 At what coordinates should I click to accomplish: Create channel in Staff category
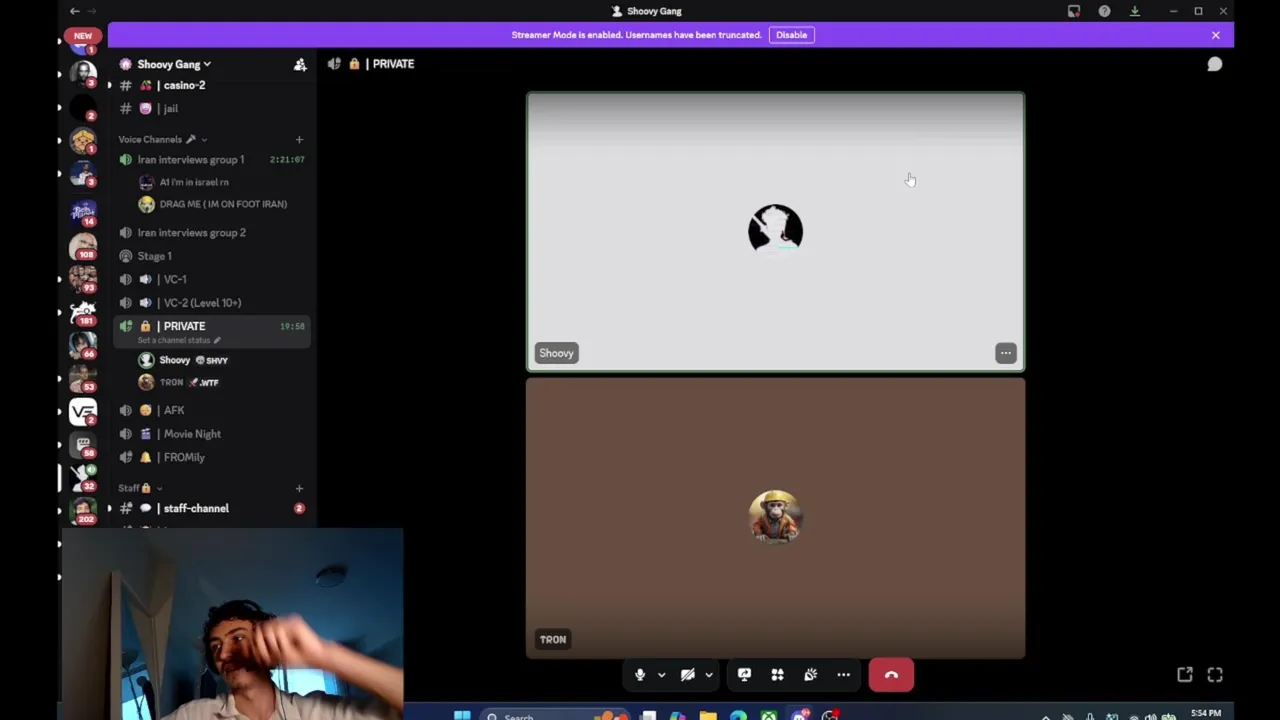pos(299,488)
